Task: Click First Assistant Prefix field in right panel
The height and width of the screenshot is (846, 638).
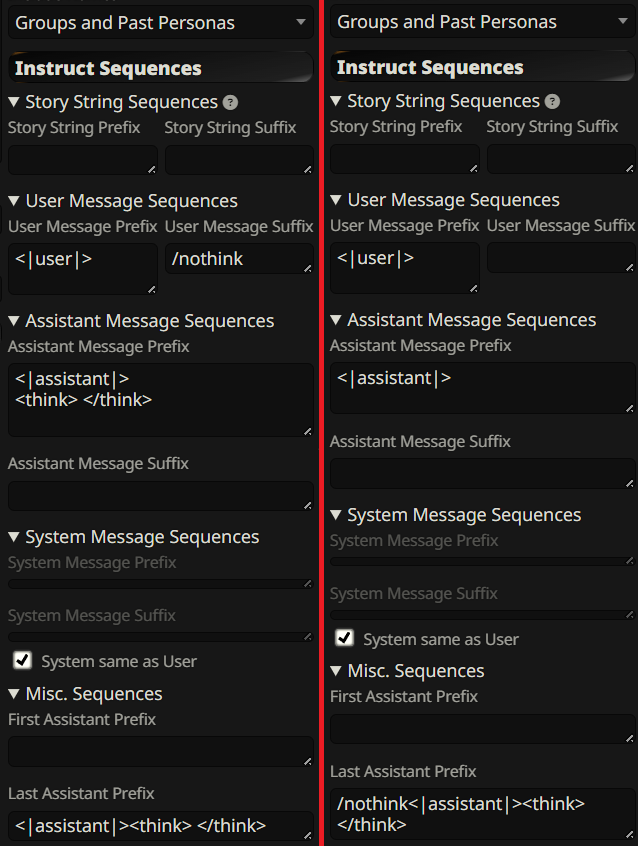Action: [x=482, y=728]
